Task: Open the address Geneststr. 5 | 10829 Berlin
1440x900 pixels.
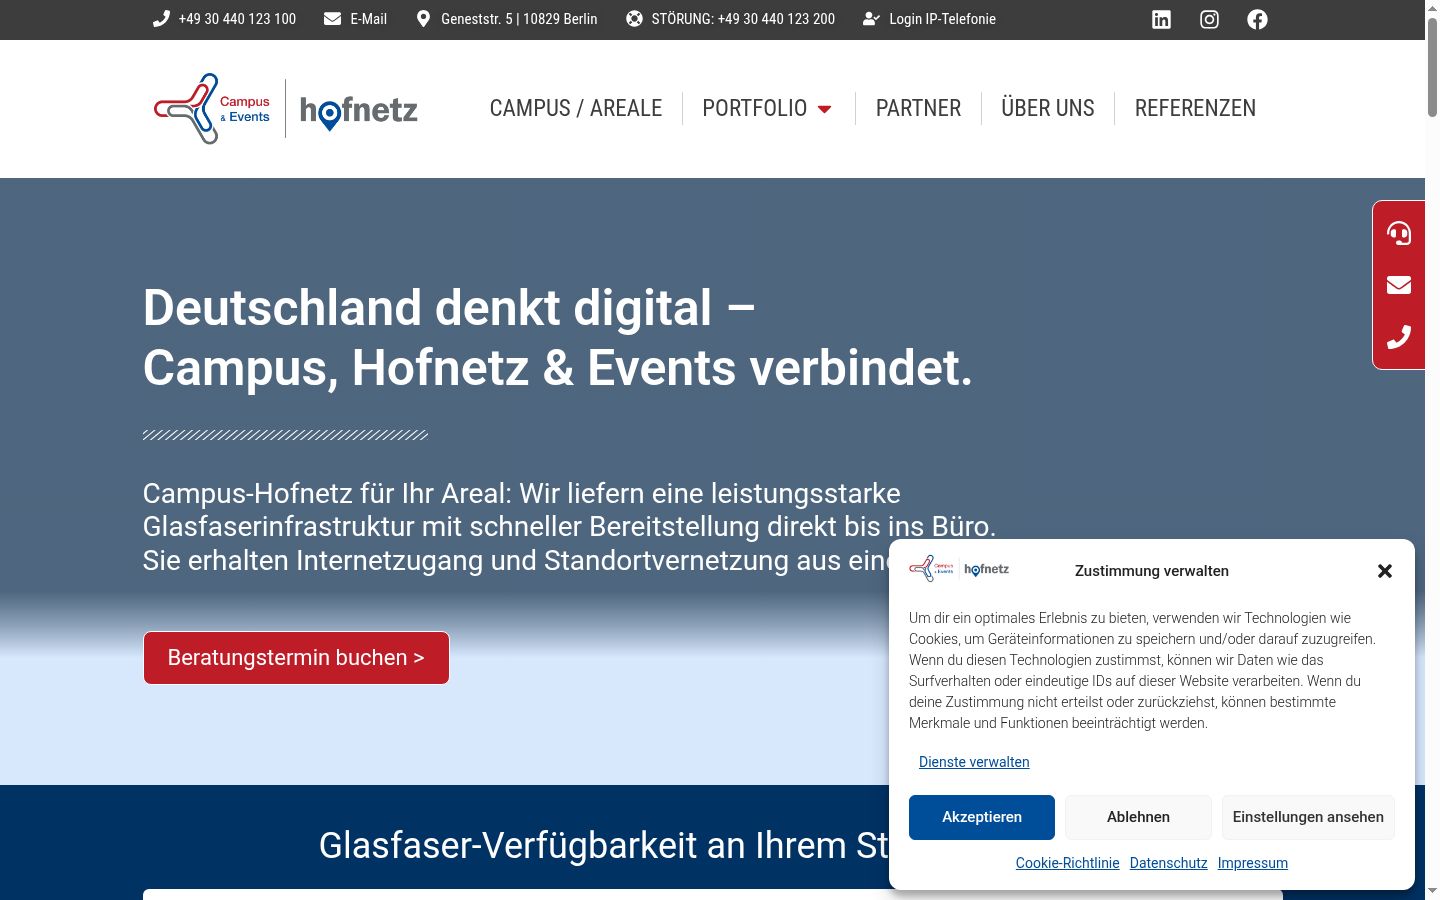Action: [x=519, y=19]
